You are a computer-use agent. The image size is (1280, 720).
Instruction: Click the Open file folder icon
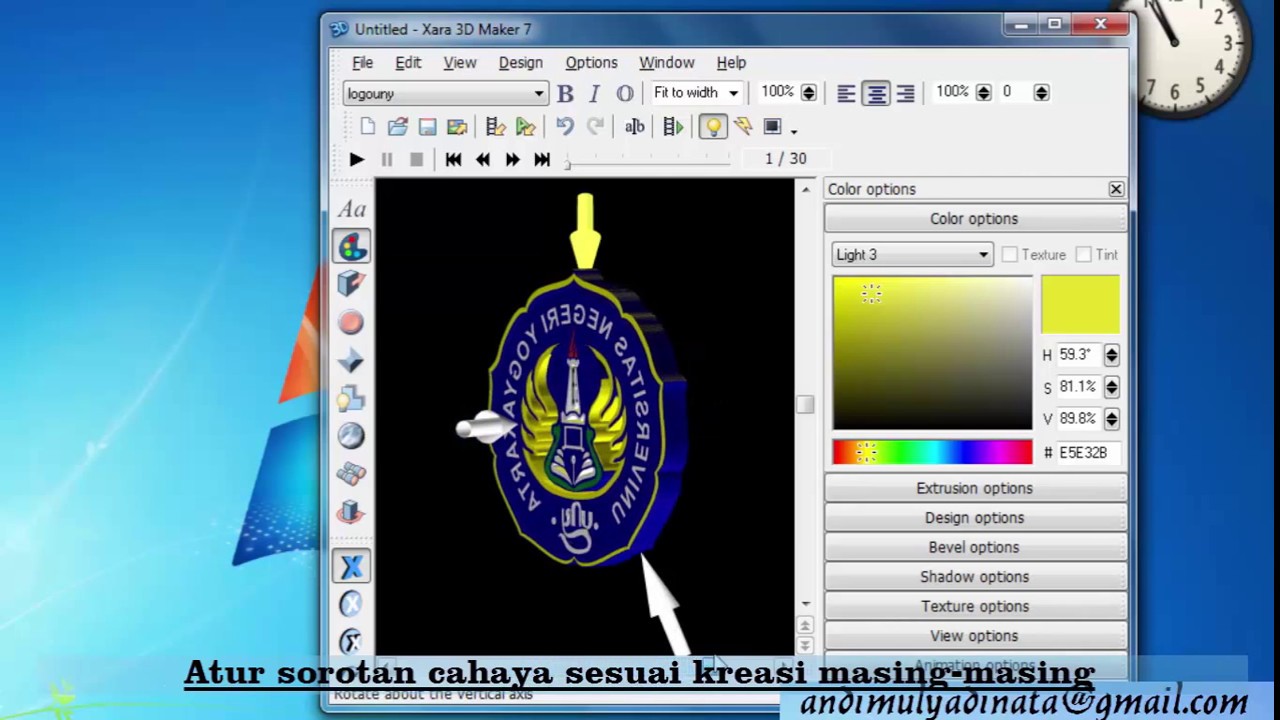coord(397,127)
